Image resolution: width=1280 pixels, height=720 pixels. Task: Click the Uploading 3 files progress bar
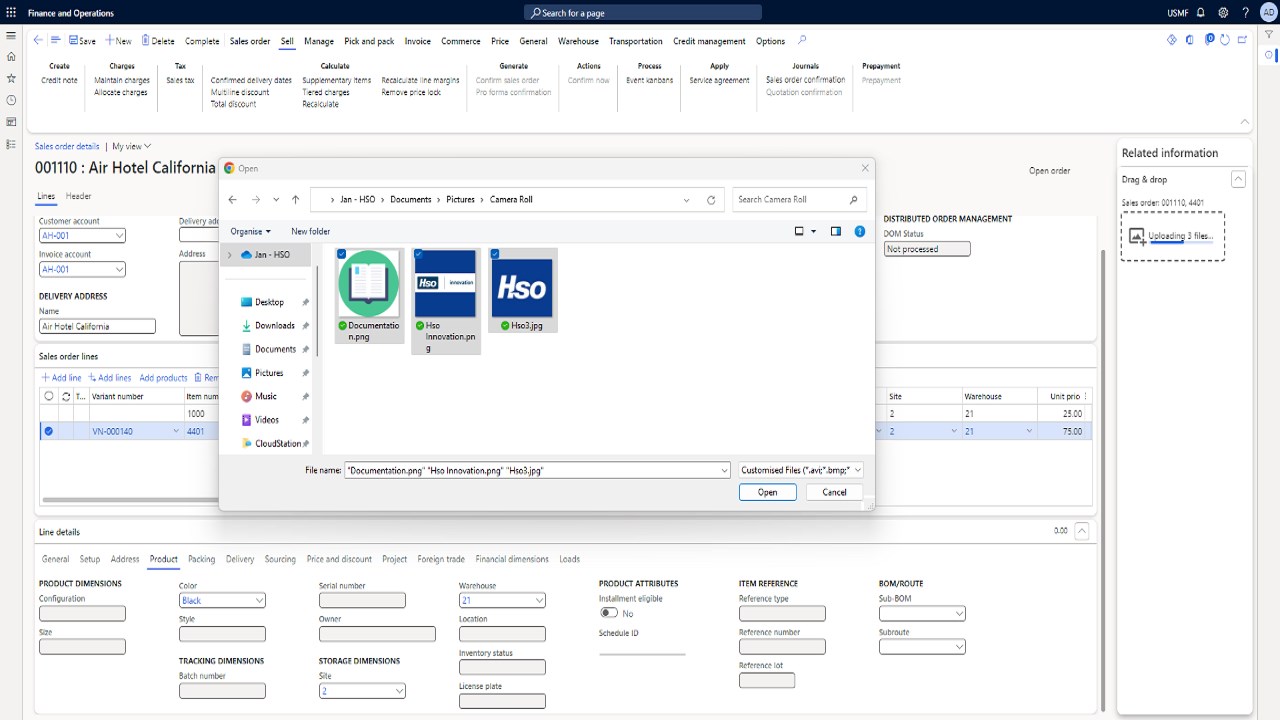coord(1180,243)
